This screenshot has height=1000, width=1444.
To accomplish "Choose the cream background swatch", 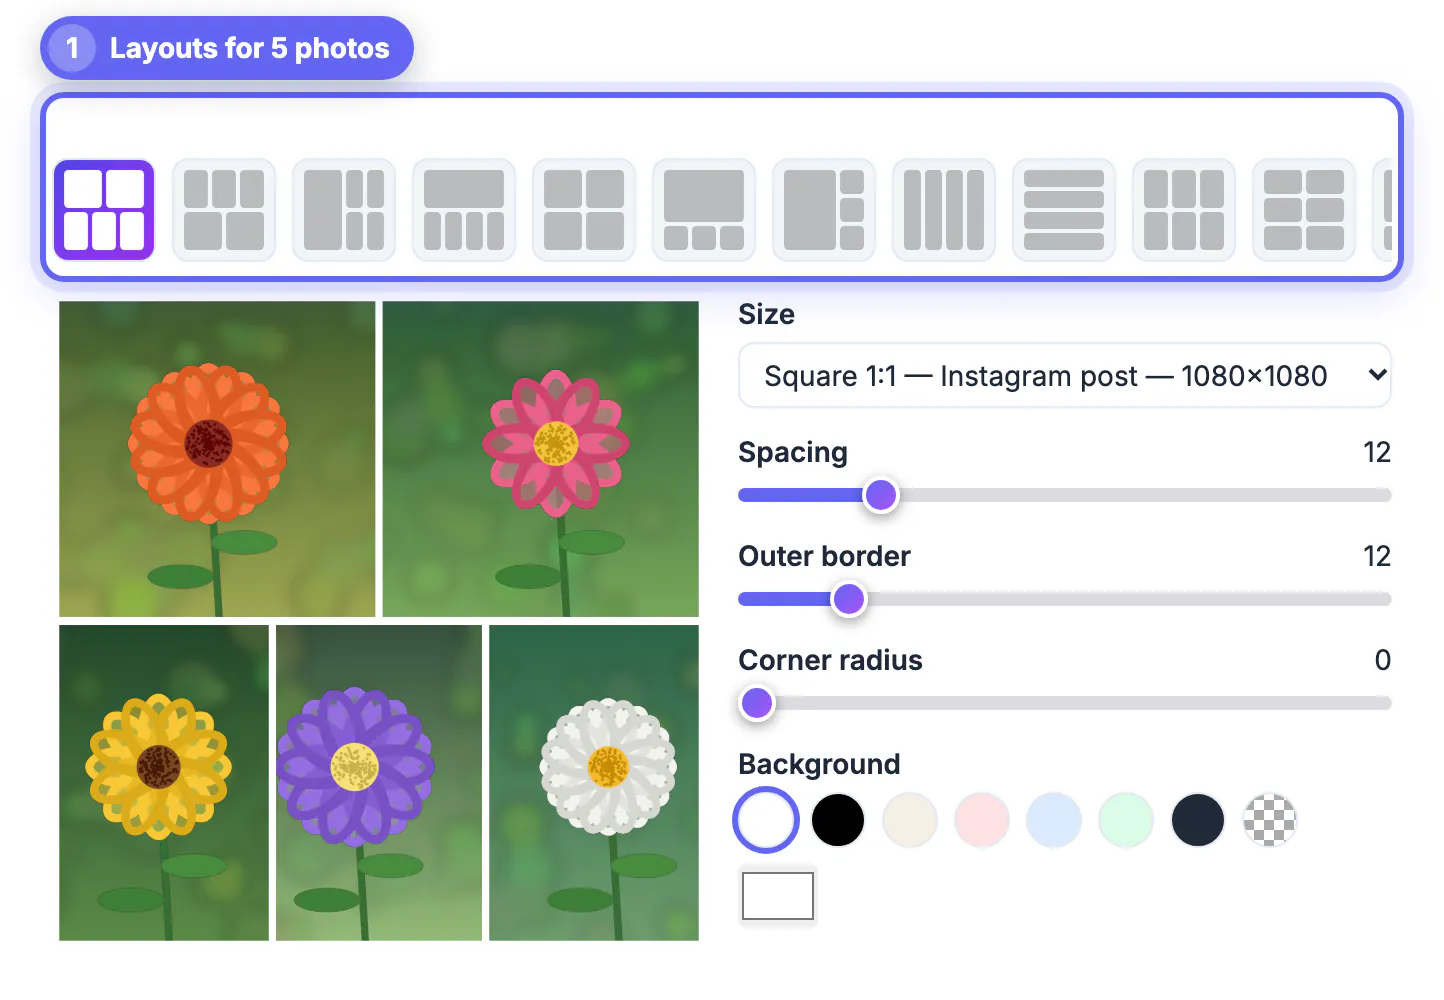I will [x=910, y=820].
